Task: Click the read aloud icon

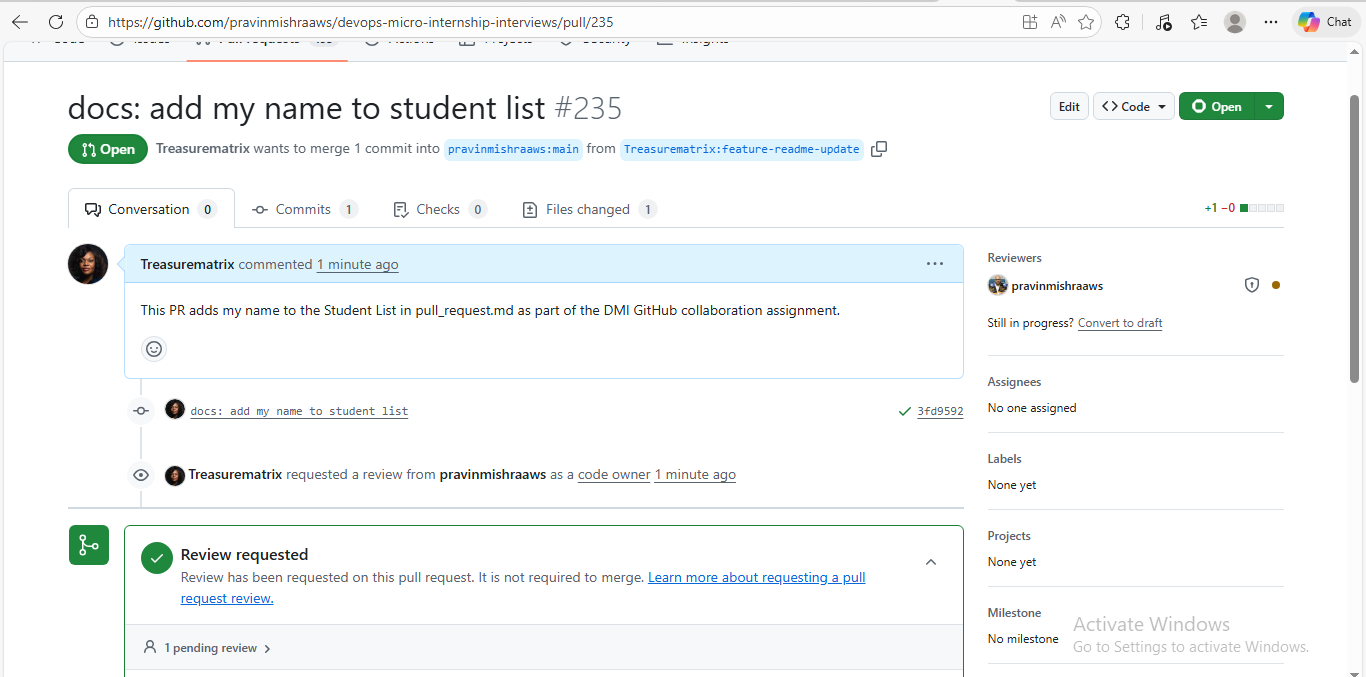Action: tap(1058, 21)
